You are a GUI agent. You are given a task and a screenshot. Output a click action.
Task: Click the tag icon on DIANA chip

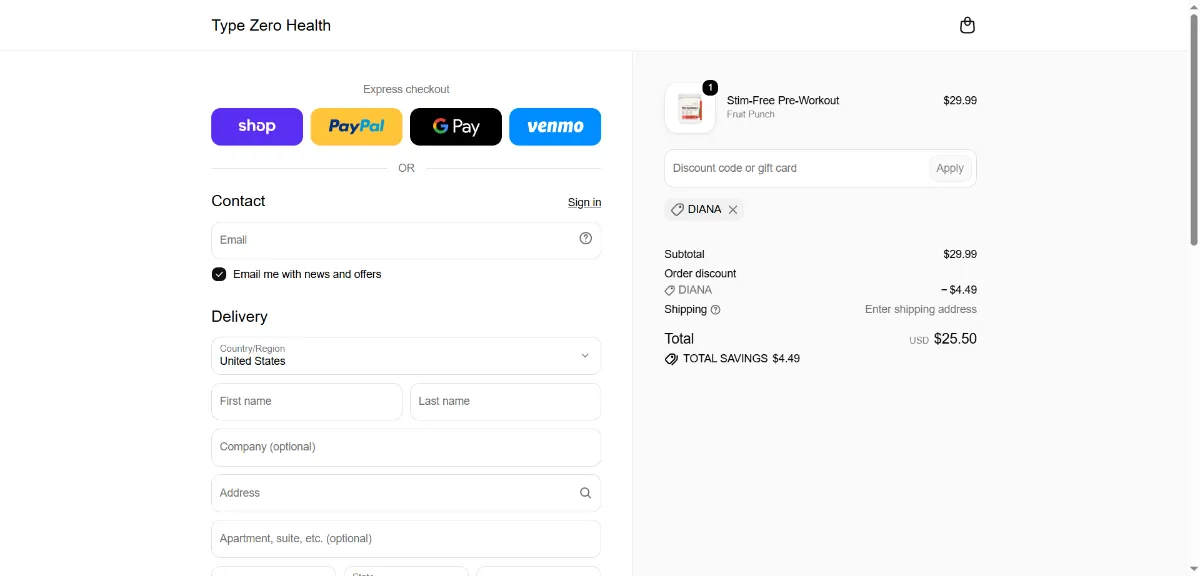[677, 210]
